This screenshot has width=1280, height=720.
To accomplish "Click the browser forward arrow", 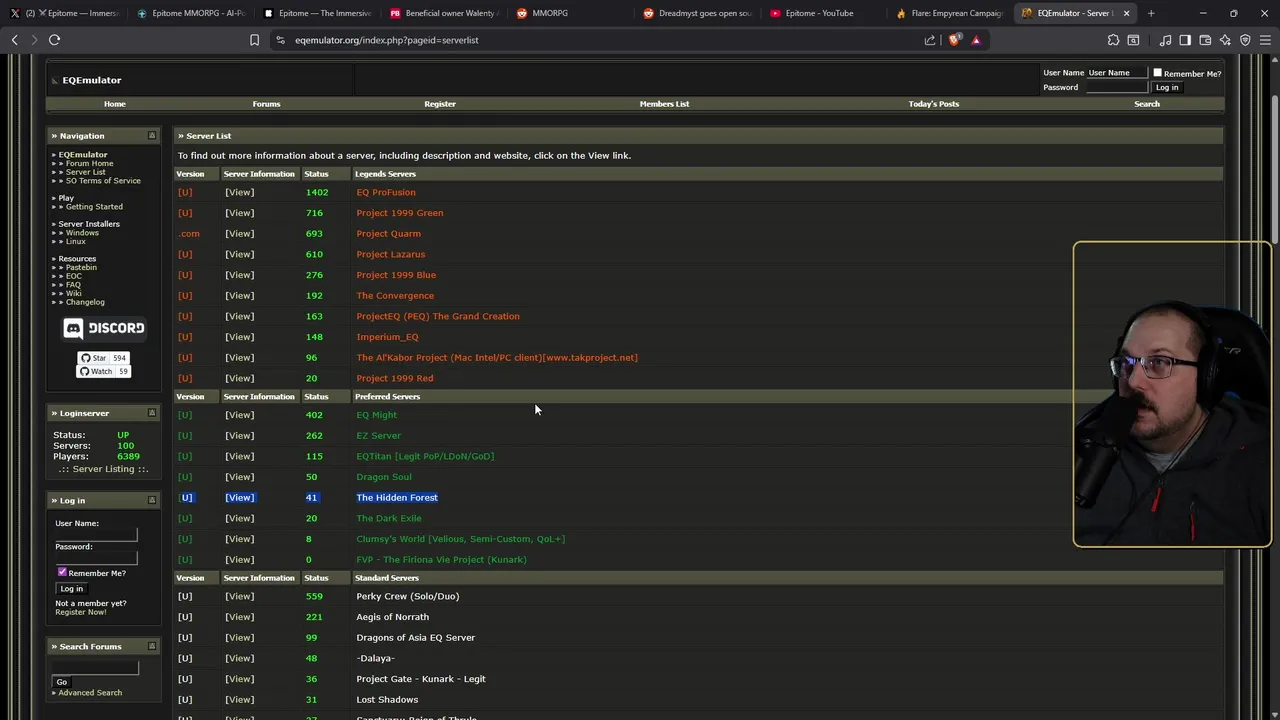I will coord(34,40).
